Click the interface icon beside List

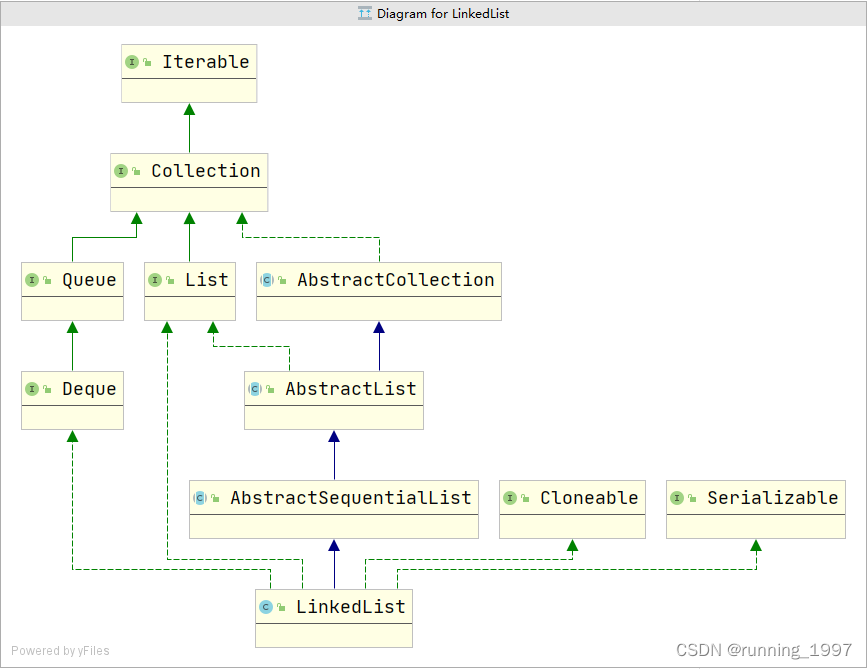(155, 280)
